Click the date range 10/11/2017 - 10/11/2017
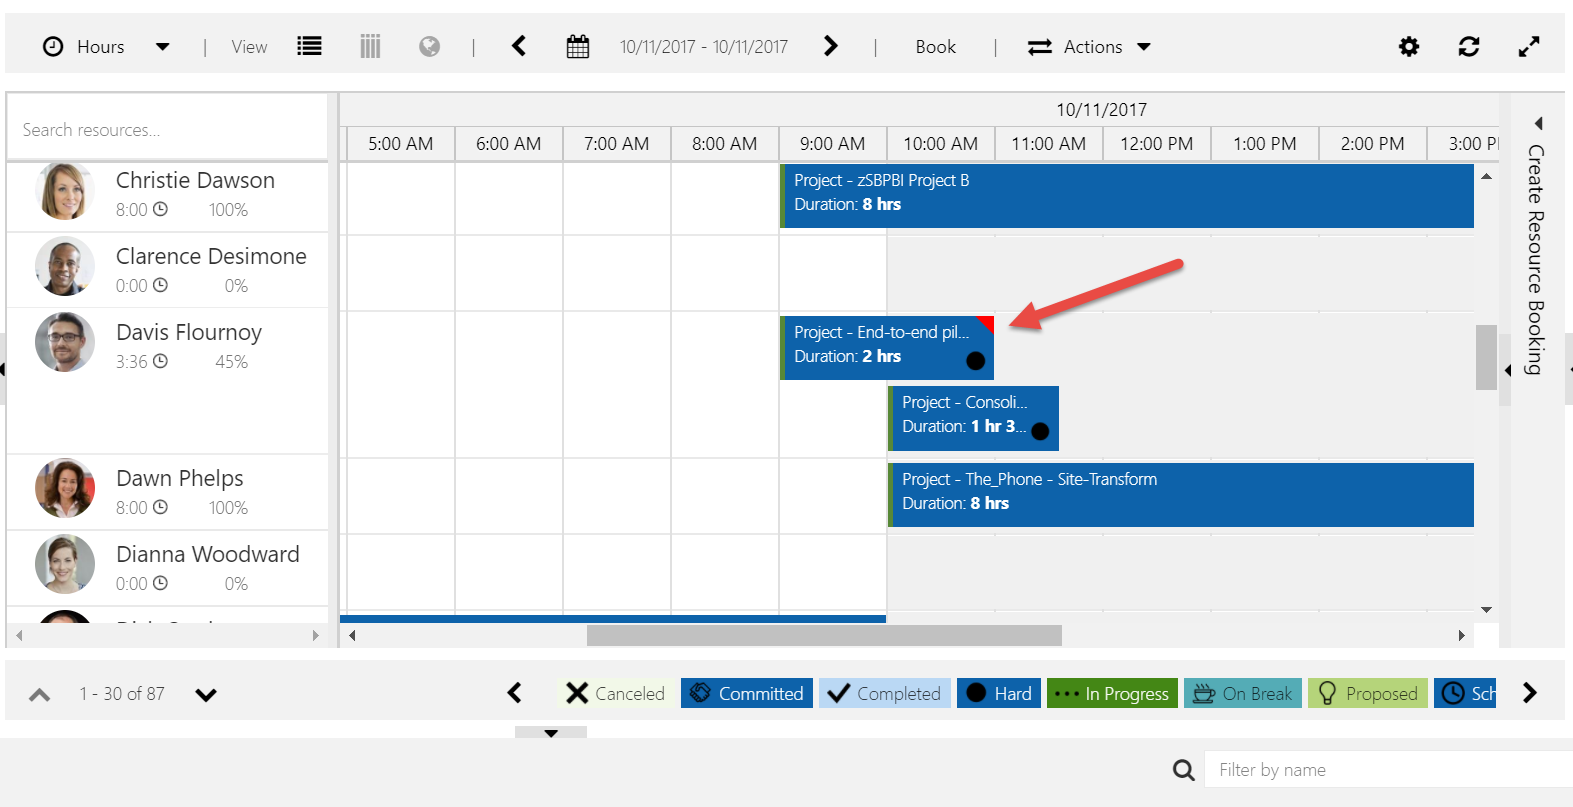The width and height of the screenshot is (1573, 807). coord(703,47)
